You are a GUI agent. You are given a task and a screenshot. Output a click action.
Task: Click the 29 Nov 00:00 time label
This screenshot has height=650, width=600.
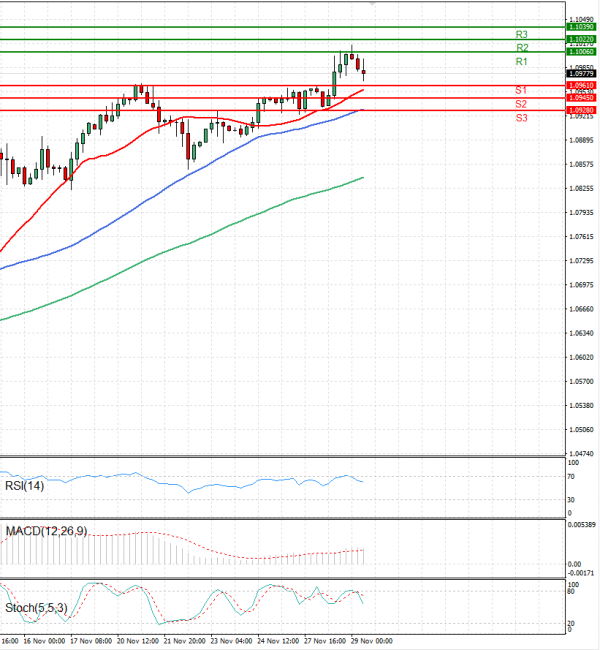point(372,641)
